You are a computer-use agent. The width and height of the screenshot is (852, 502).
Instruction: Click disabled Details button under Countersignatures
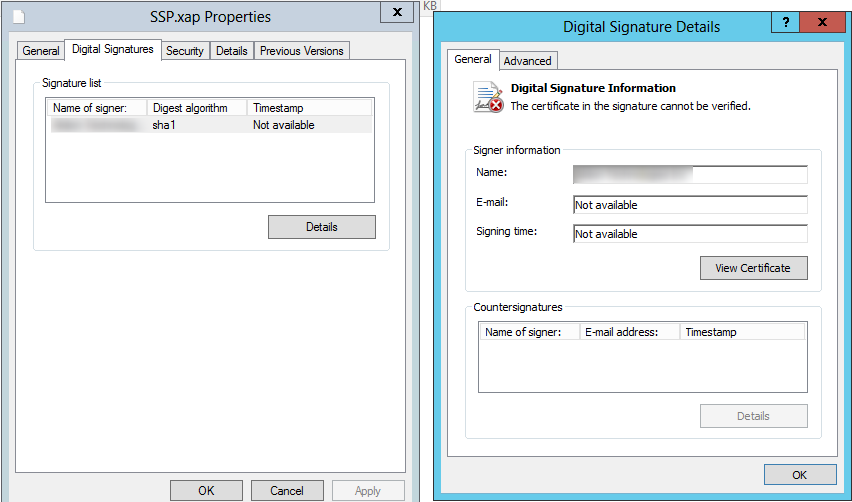click(753, 416)
